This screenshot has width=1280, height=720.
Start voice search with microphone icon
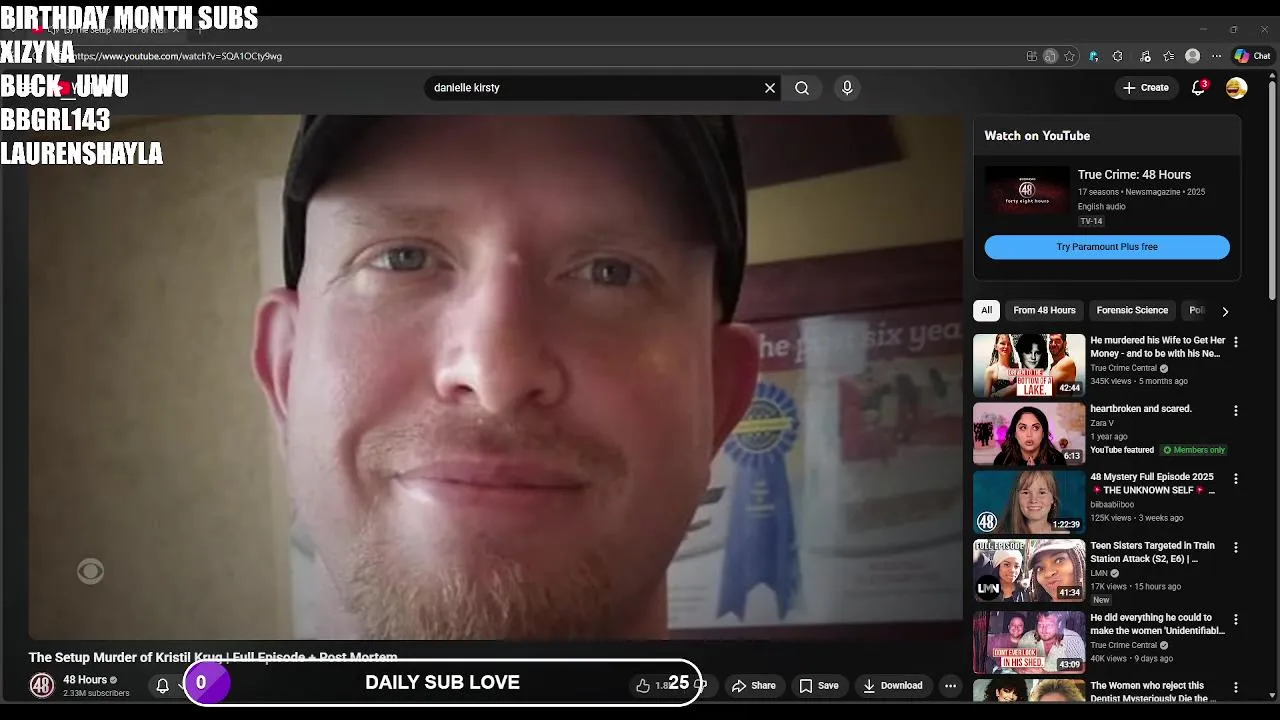[x=847, y=88]
